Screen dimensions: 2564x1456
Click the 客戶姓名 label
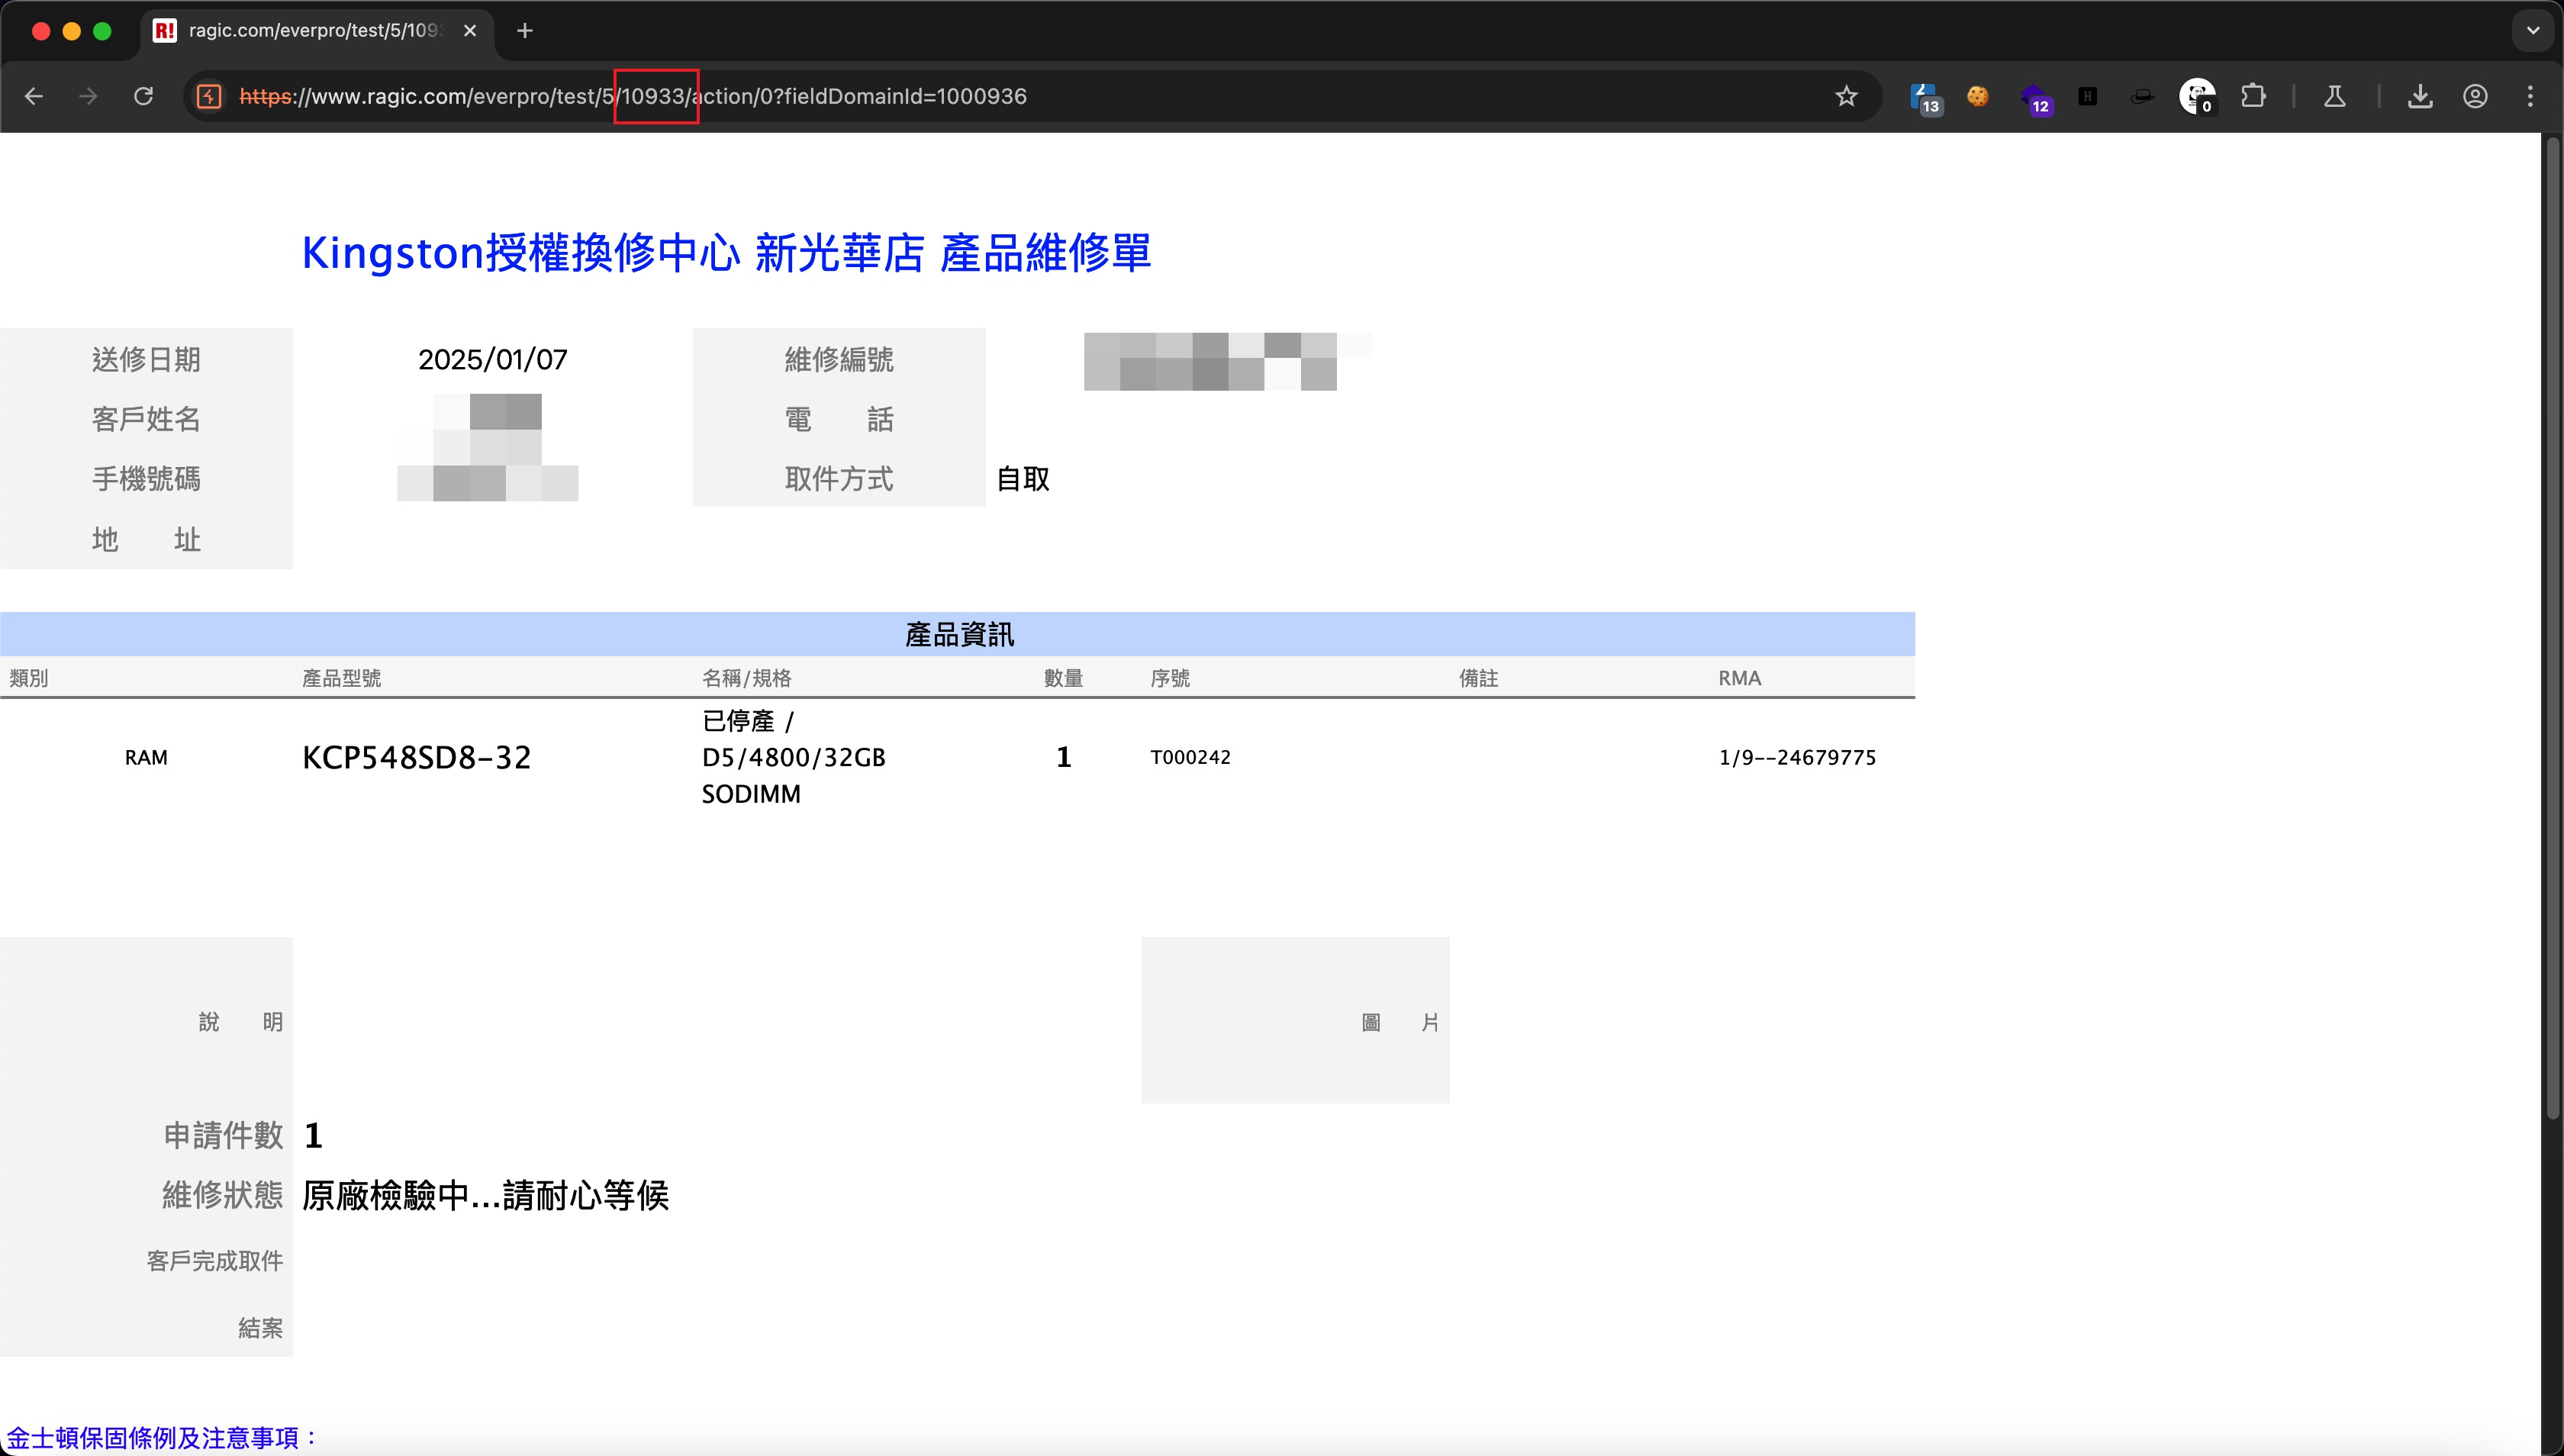tap(146, 419)
